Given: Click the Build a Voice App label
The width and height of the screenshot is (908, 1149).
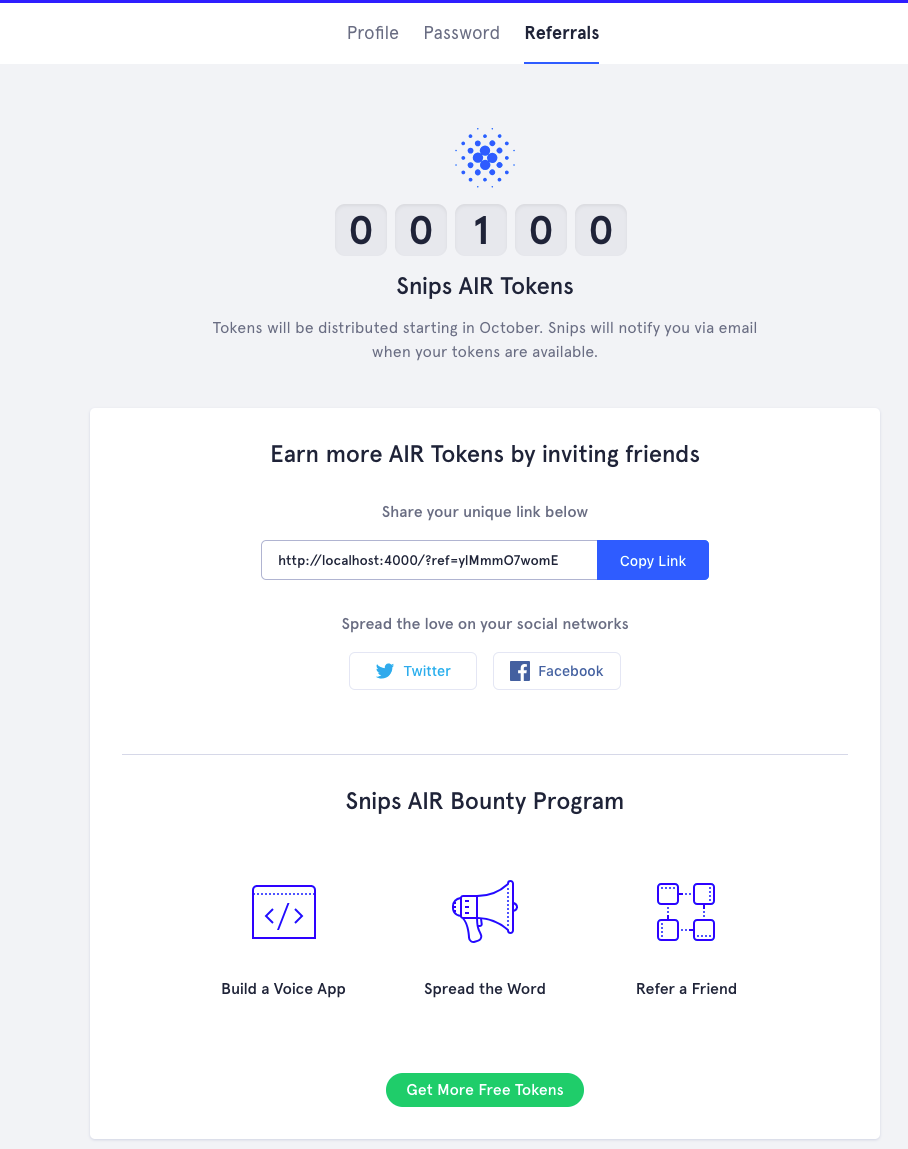Looking at the screenshot, I should [284, 989].
